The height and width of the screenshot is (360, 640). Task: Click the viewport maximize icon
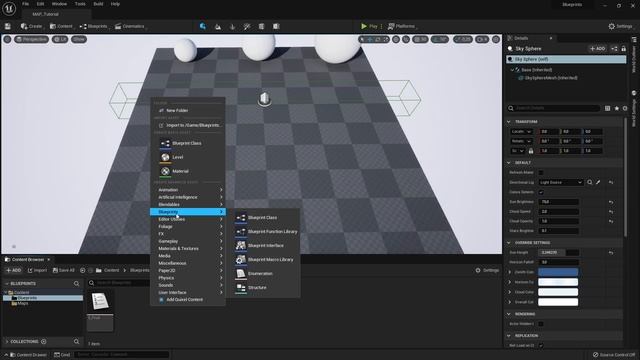[496, 39]
